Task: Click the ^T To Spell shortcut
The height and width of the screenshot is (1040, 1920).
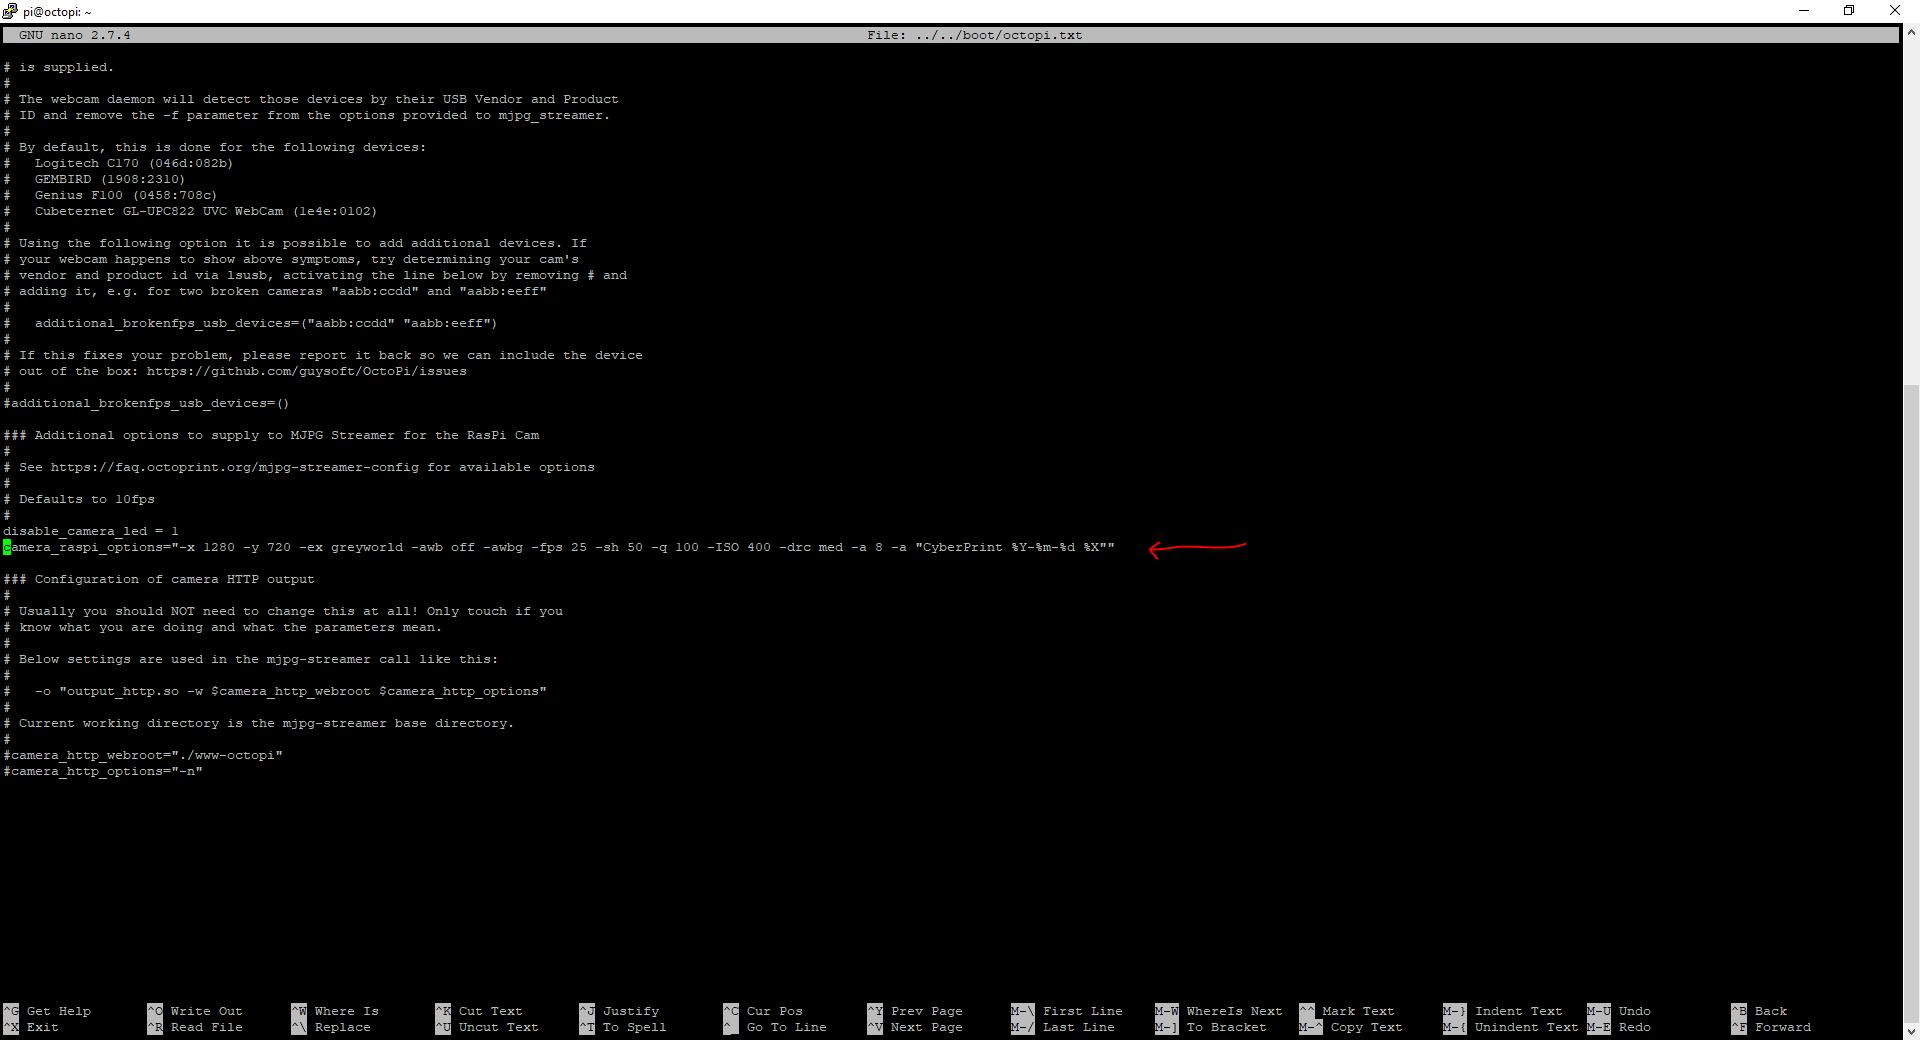Action: click(x=624, y=1027)
